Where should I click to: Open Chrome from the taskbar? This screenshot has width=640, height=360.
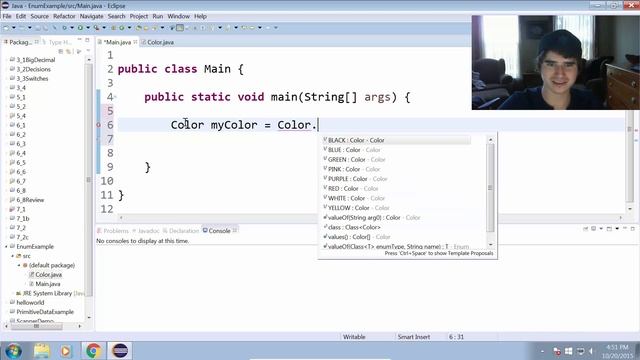click(93, 351)
